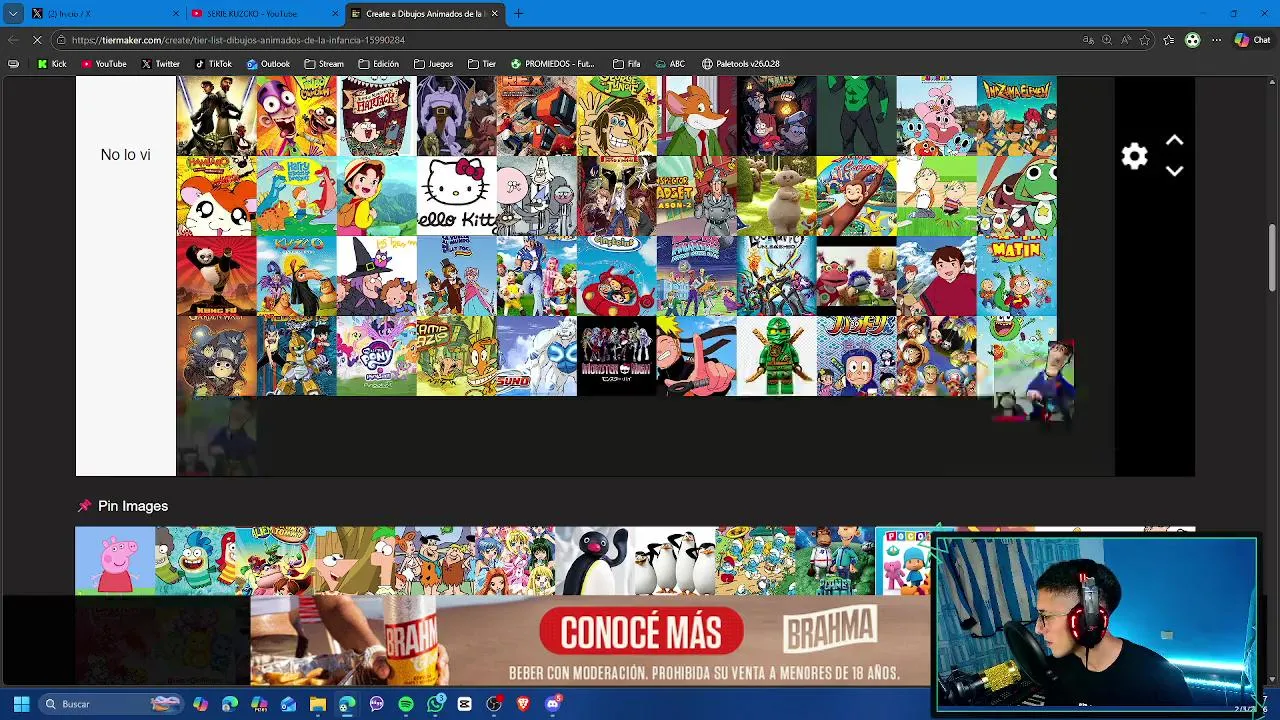This screenshot has height=720, width=1280.
Task: Open the Twitter bookmark
Action: click(x=160, y=64)
